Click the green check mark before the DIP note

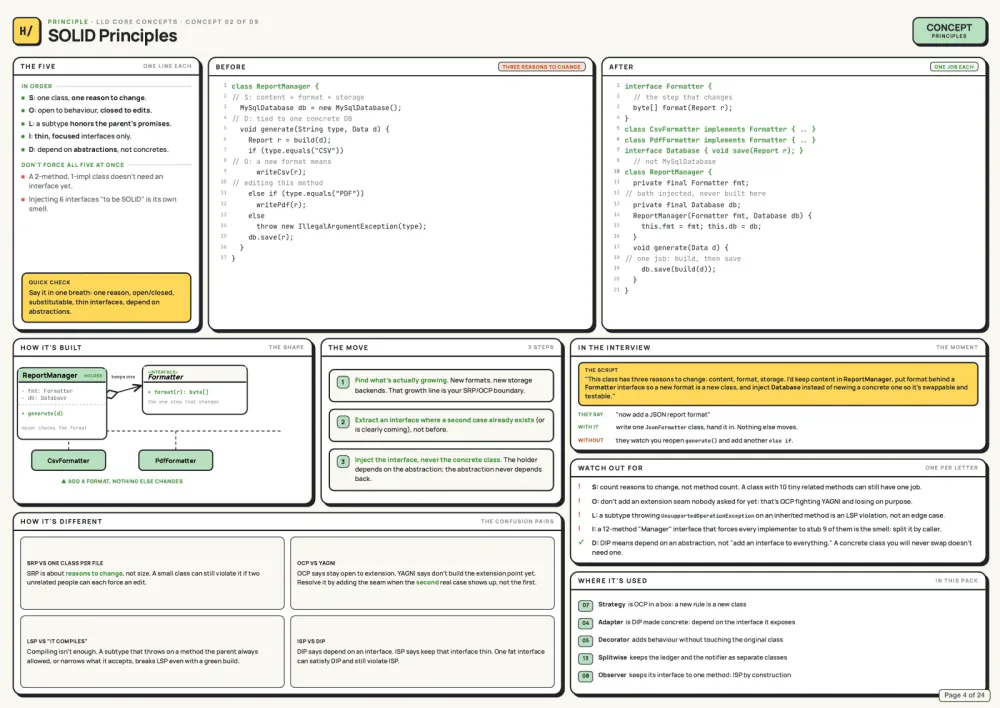pos(581,542)
